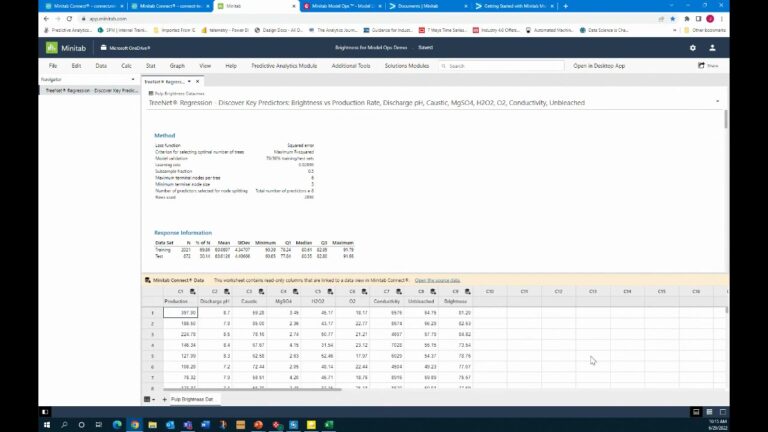This screenshot has height=432, width=768.
Task: Open the File menu
Action: pyautogui.click(x=53, y=66)
